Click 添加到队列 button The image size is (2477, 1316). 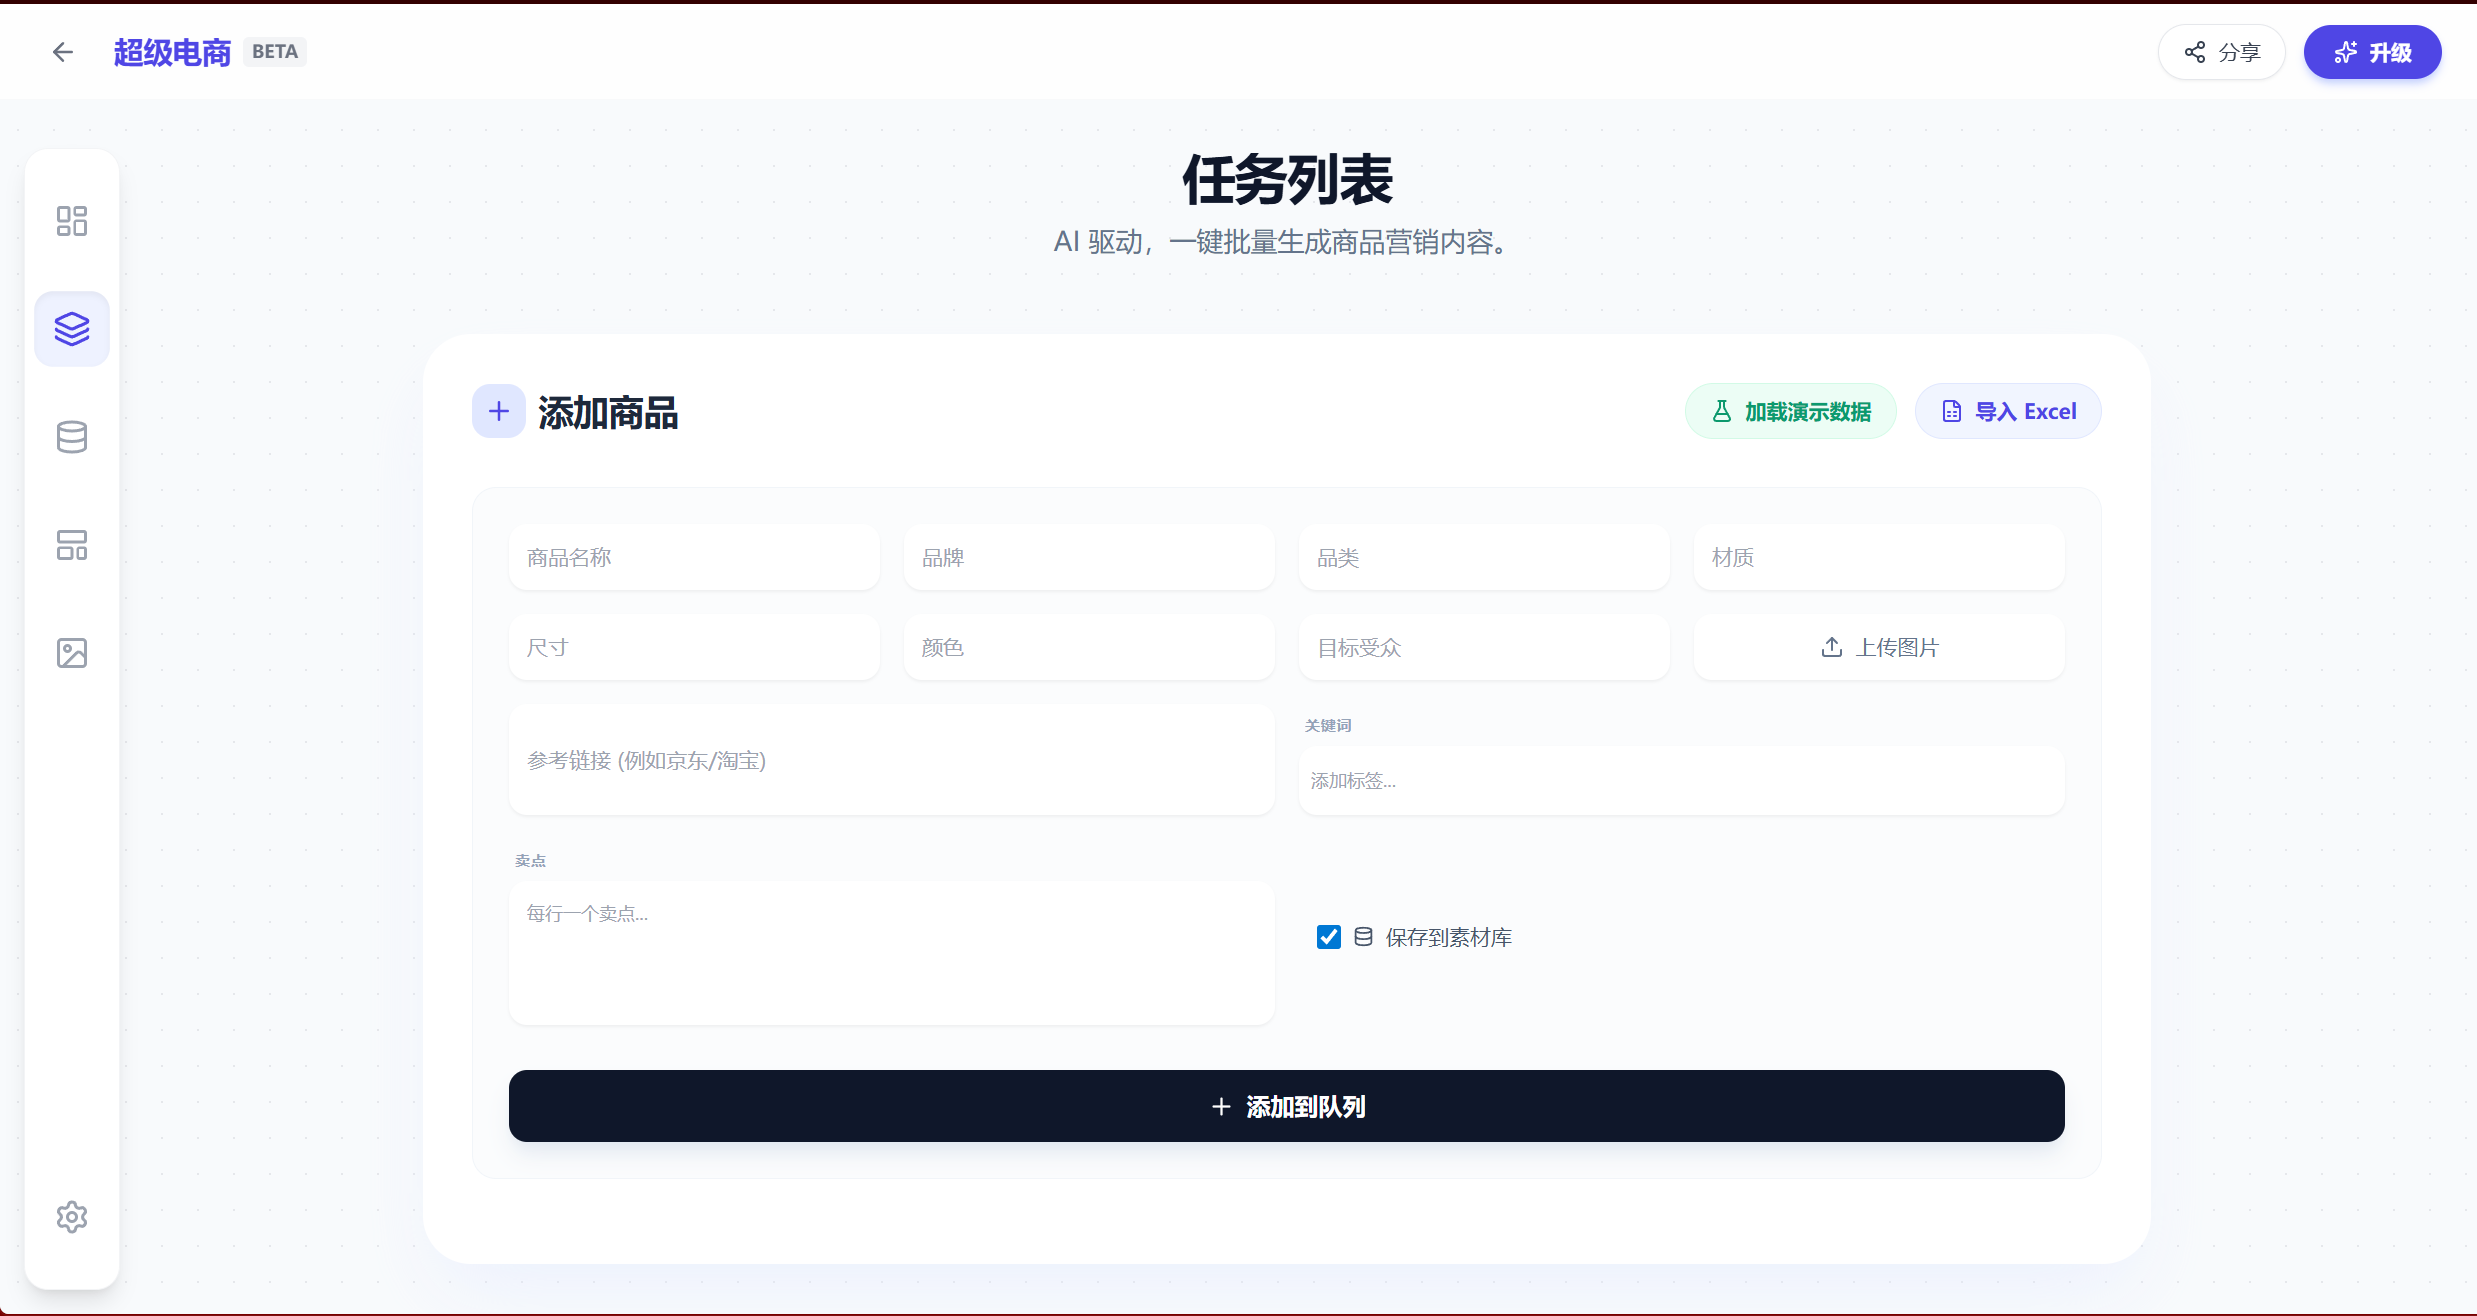[1286, 1106]
